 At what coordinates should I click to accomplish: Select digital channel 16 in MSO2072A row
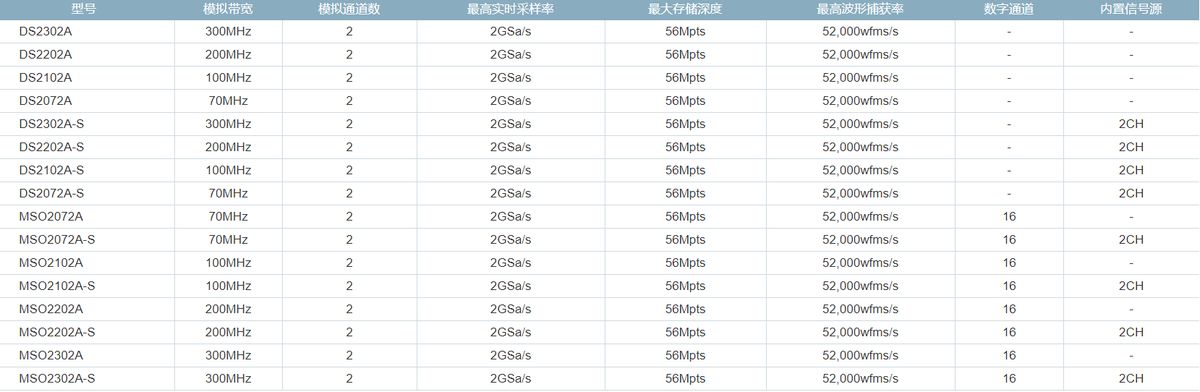[1009, 216]
